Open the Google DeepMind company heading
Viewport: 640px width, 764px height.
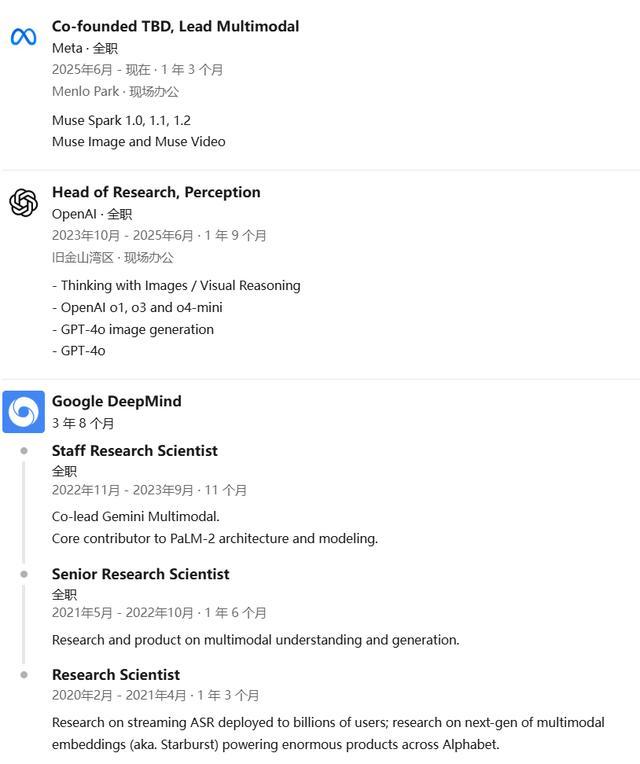coord(116,401)
